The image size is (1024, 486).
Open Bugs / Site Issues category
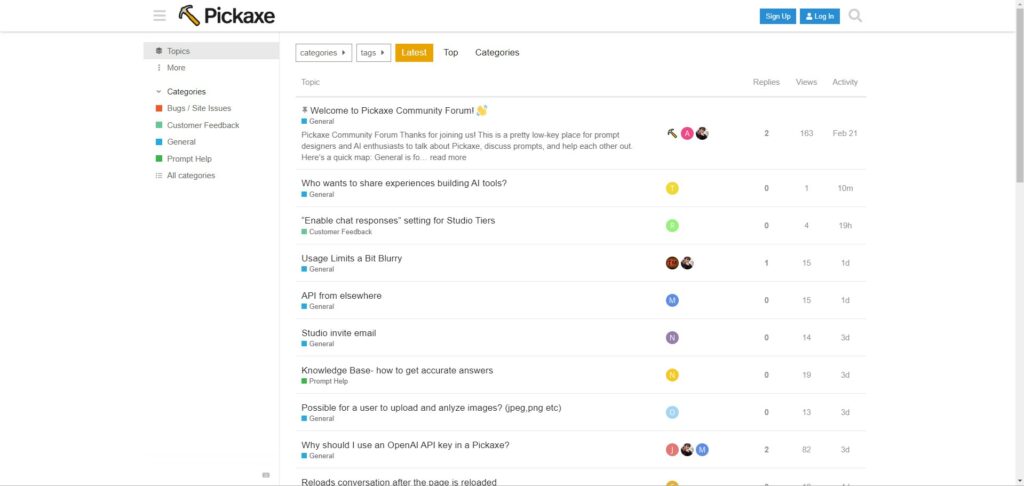coord(211,108)
